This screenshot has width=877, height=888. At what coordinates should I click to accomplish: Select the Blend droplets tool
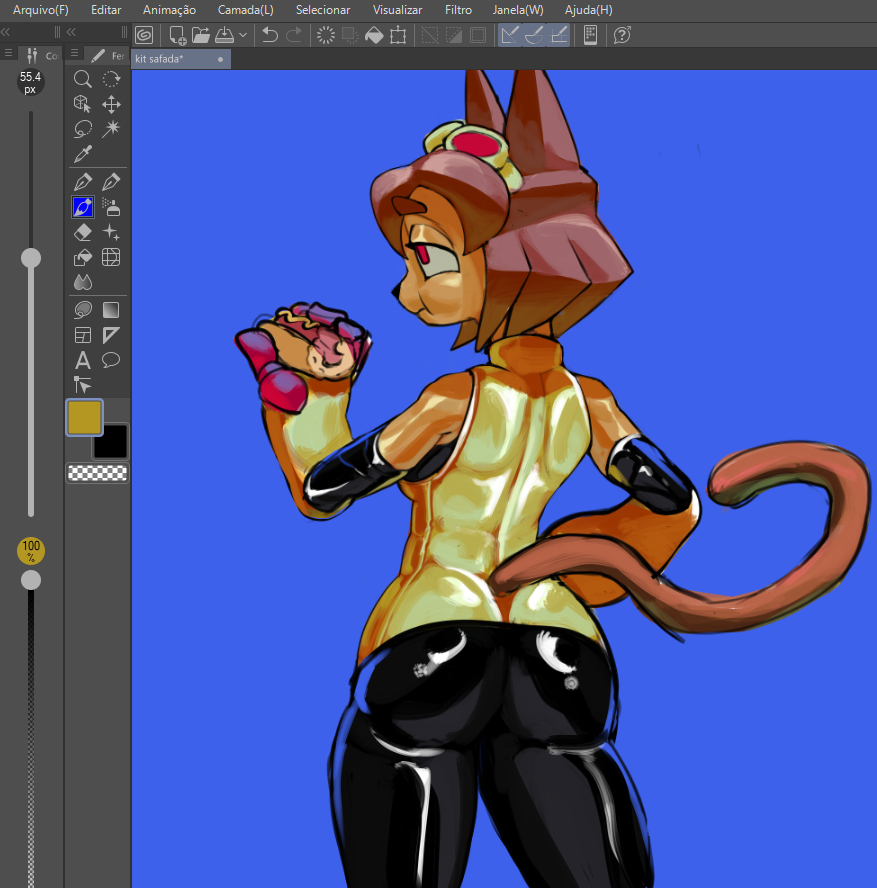click(x=83, y=282)
